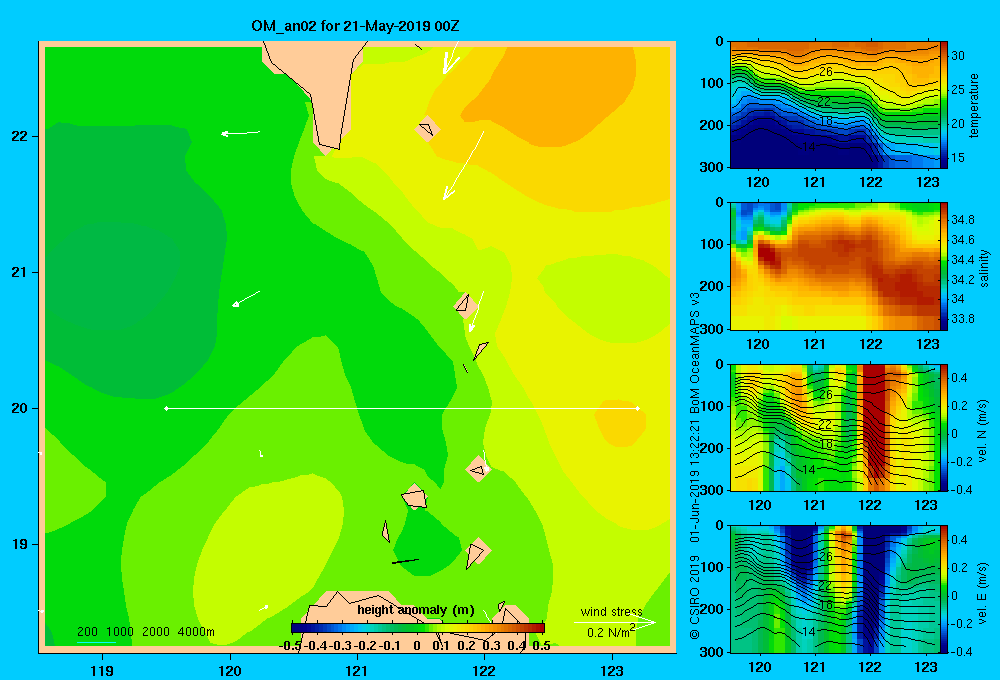The height and width of the screenshot is (680, 1000).
Task: Click the "34.4" tick on salinity color bar
Action: pos(962,260)
